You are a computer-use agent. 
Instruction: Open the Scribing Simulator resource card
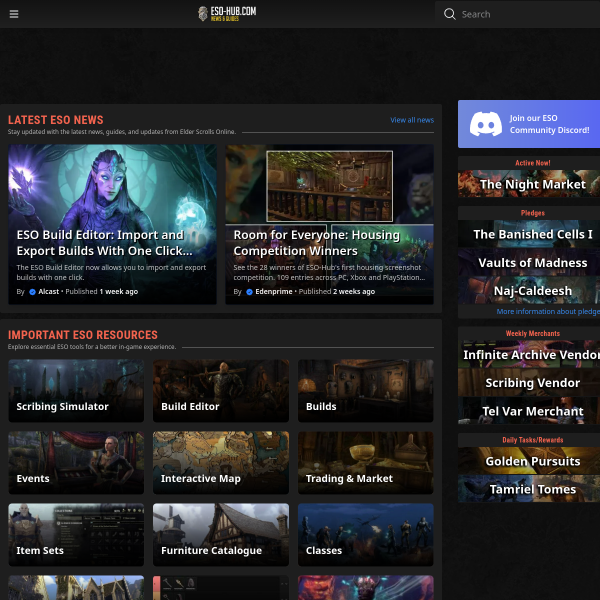76,391
